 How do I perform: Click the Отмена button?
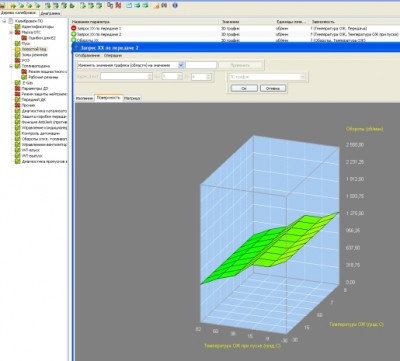click(x=273, y=88)
